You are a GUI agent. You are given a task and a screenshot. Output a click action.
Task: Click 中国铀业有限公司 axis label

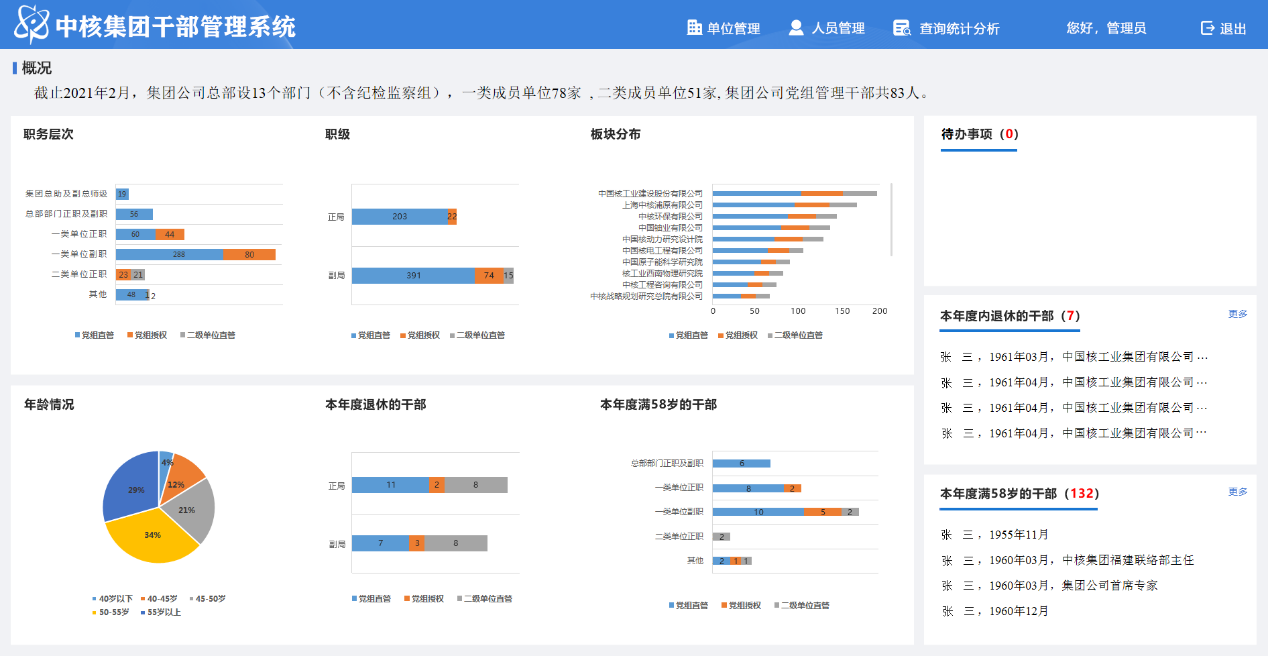[670, 227]
